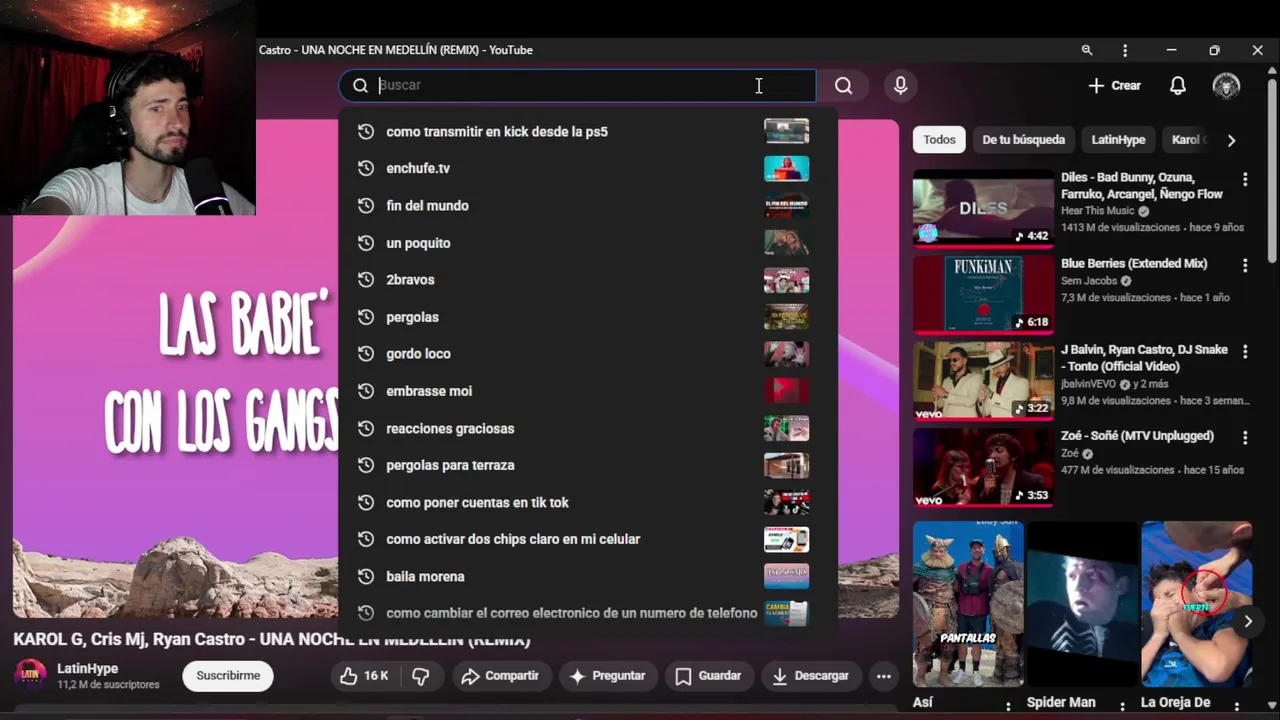
Task: Open options menu for Diles video
Action: pyautogui.click(x=1245, y=180)
